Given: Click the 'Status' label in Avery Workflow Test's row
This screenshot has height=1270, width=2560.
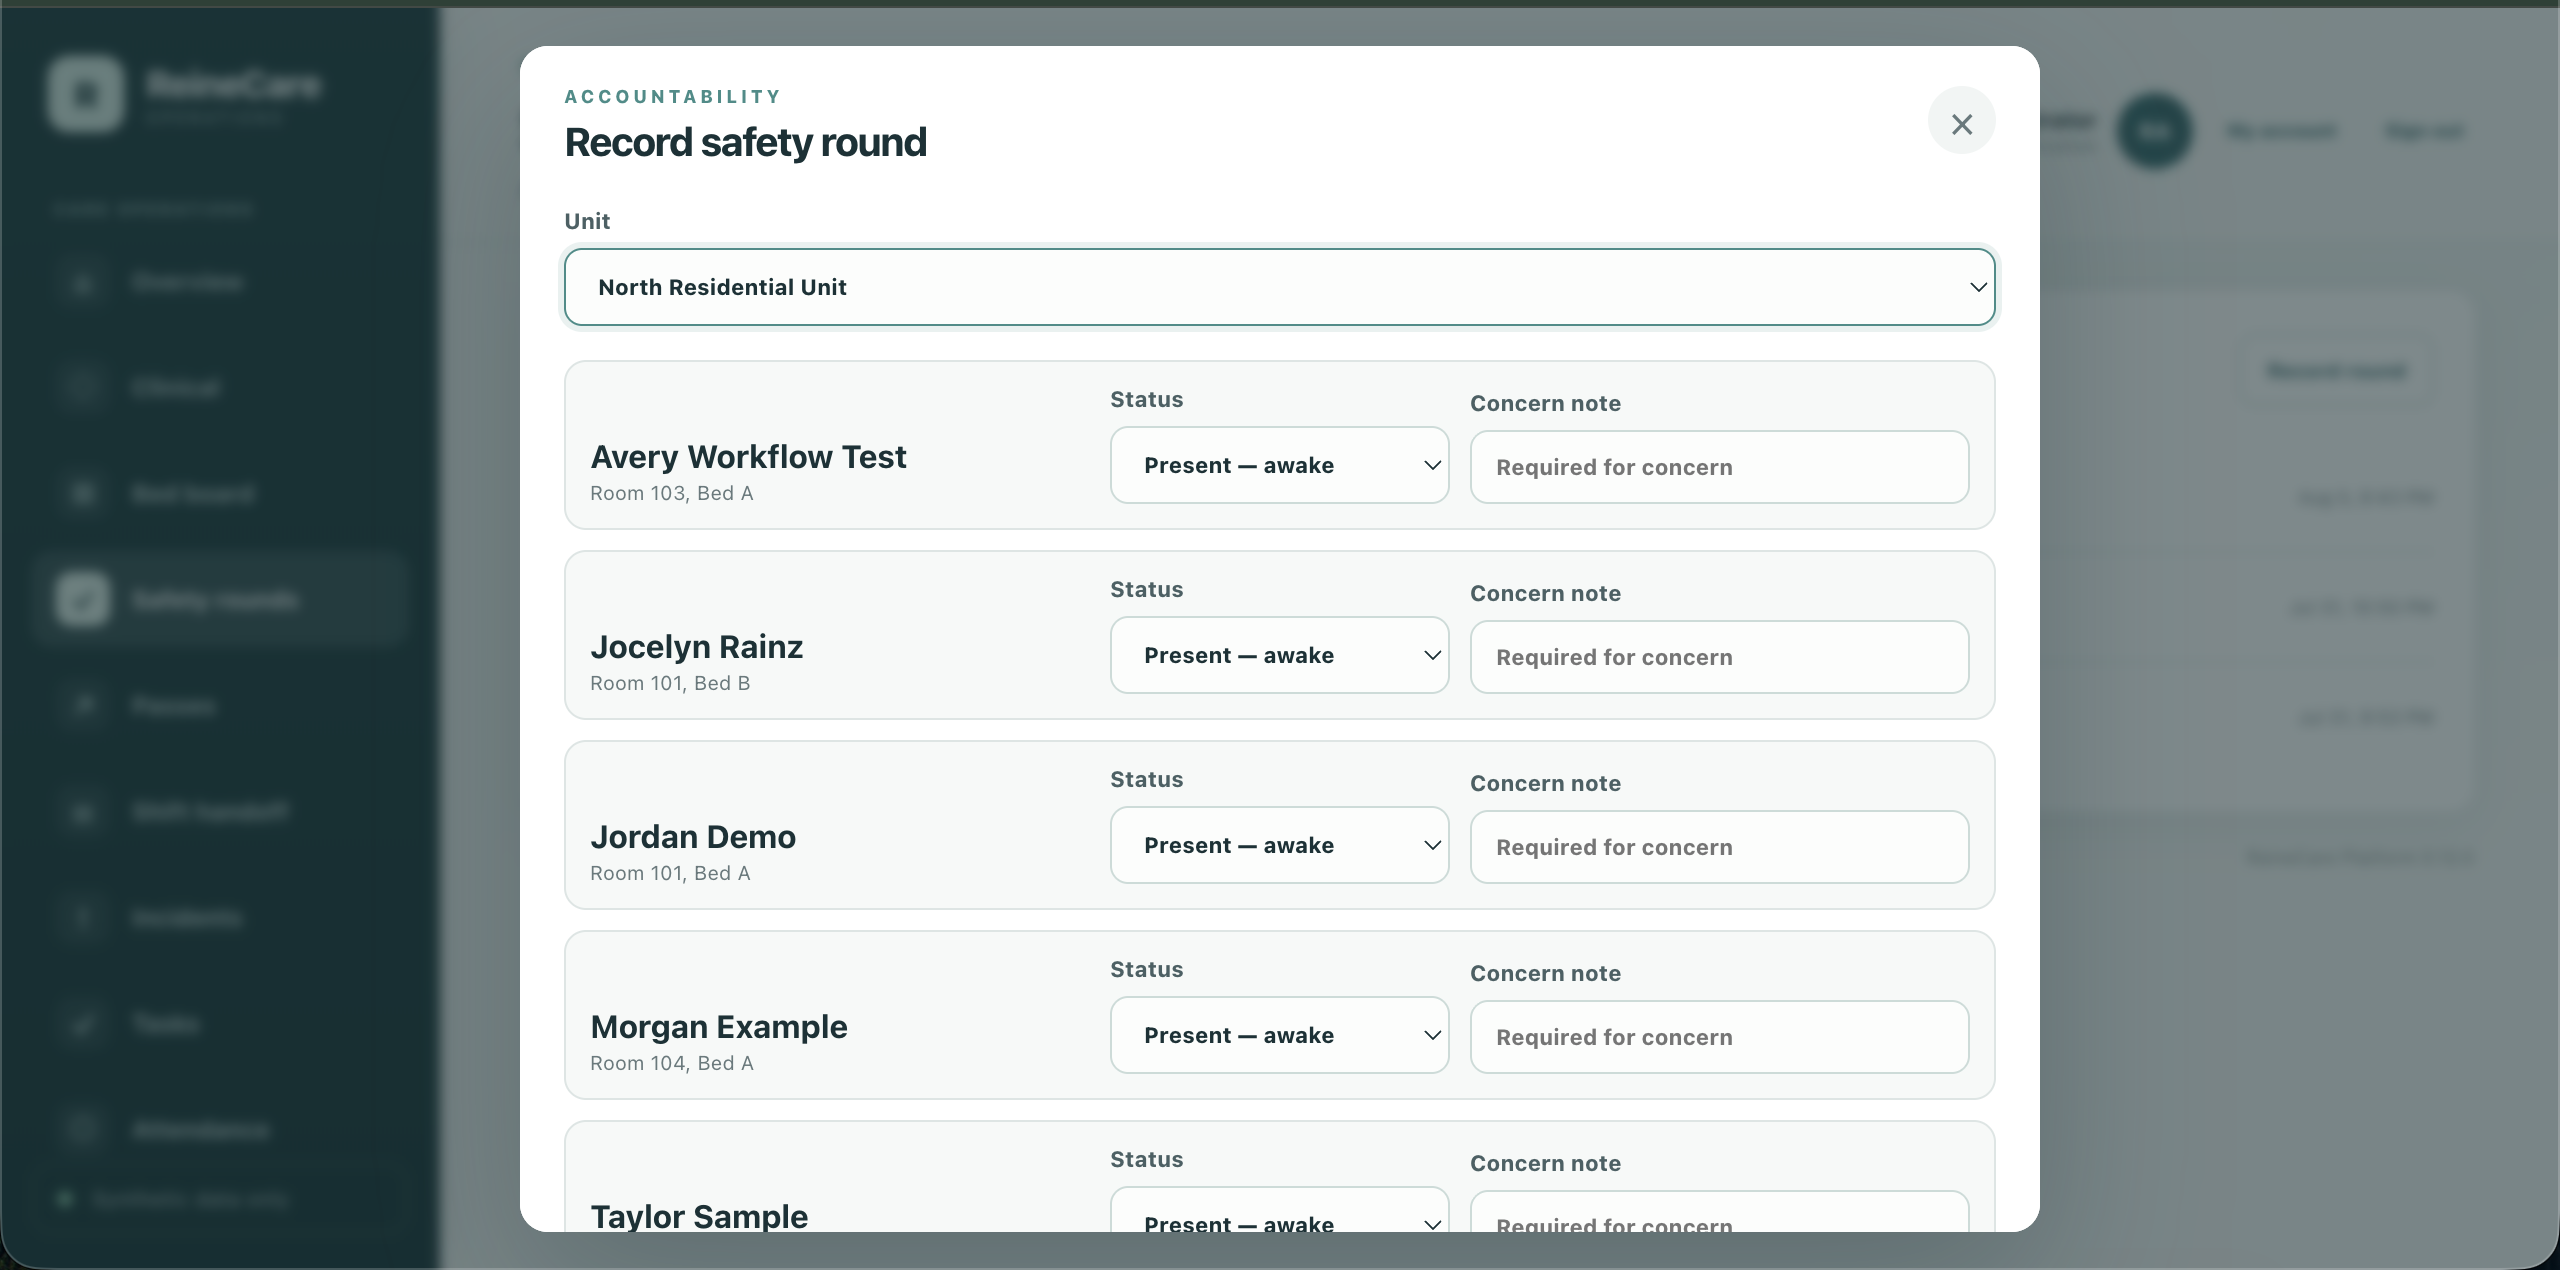Looking at the screenshot, I should pyautogui.click(x=1146, y=399).
